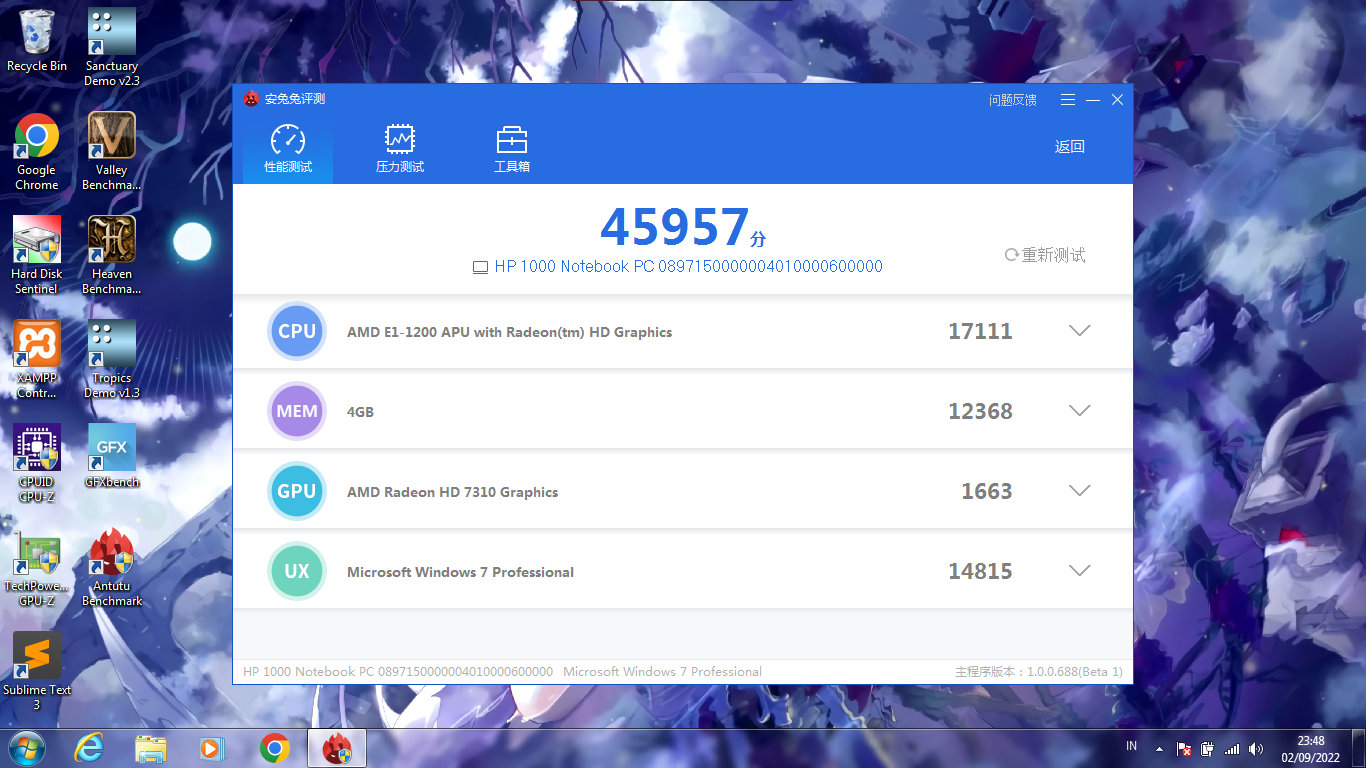
Task: Open Windows Media Player from the taskbar
Action: 212,748
